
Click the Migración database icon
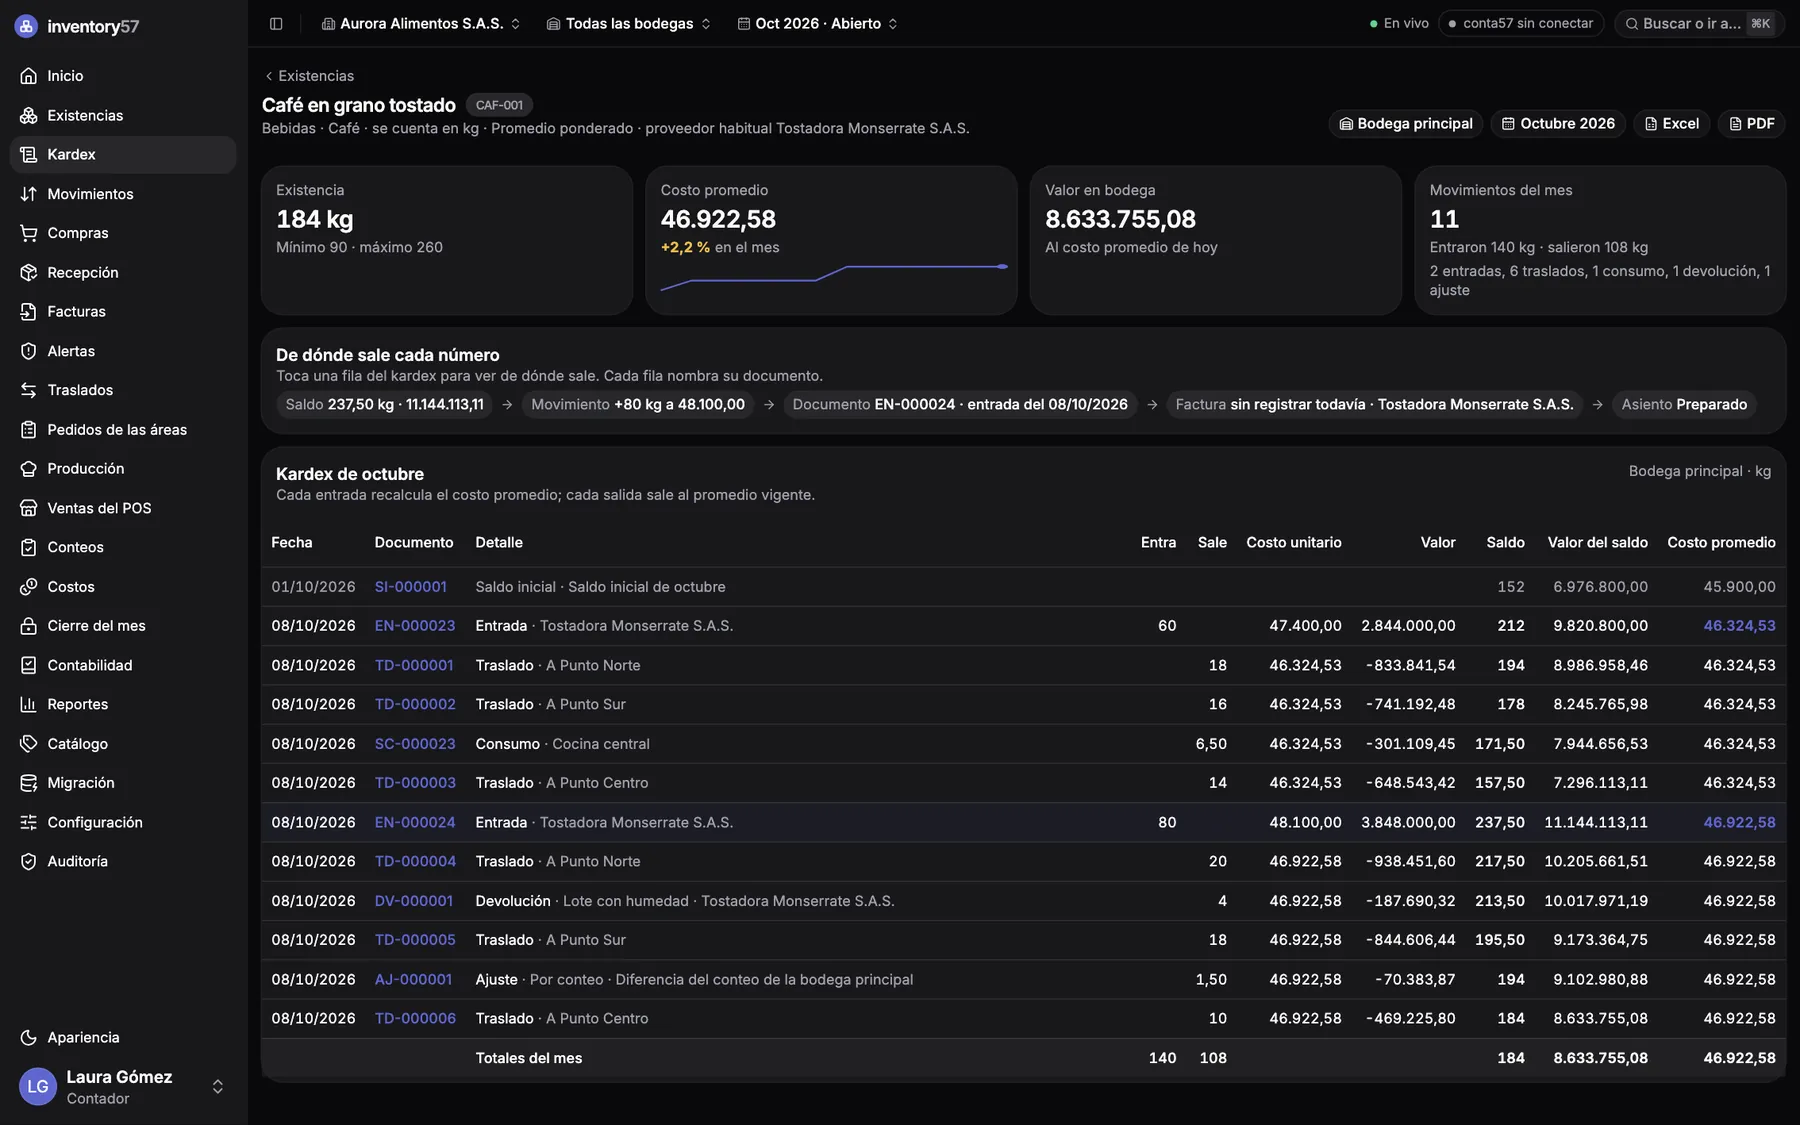29,783
